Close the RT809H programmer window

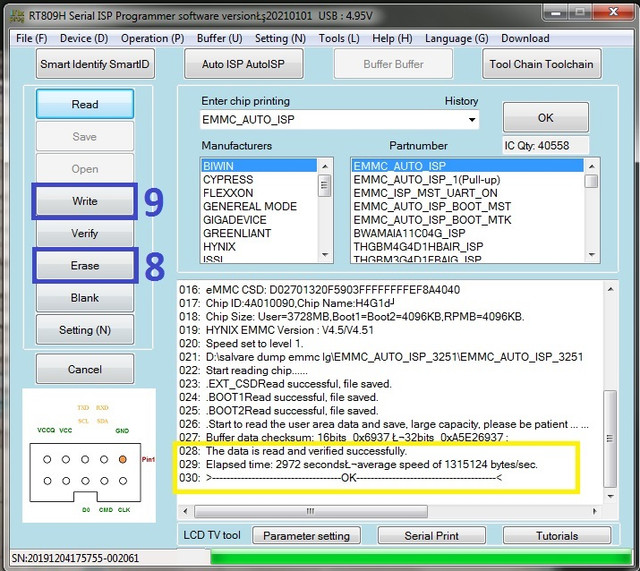(614, 12)
